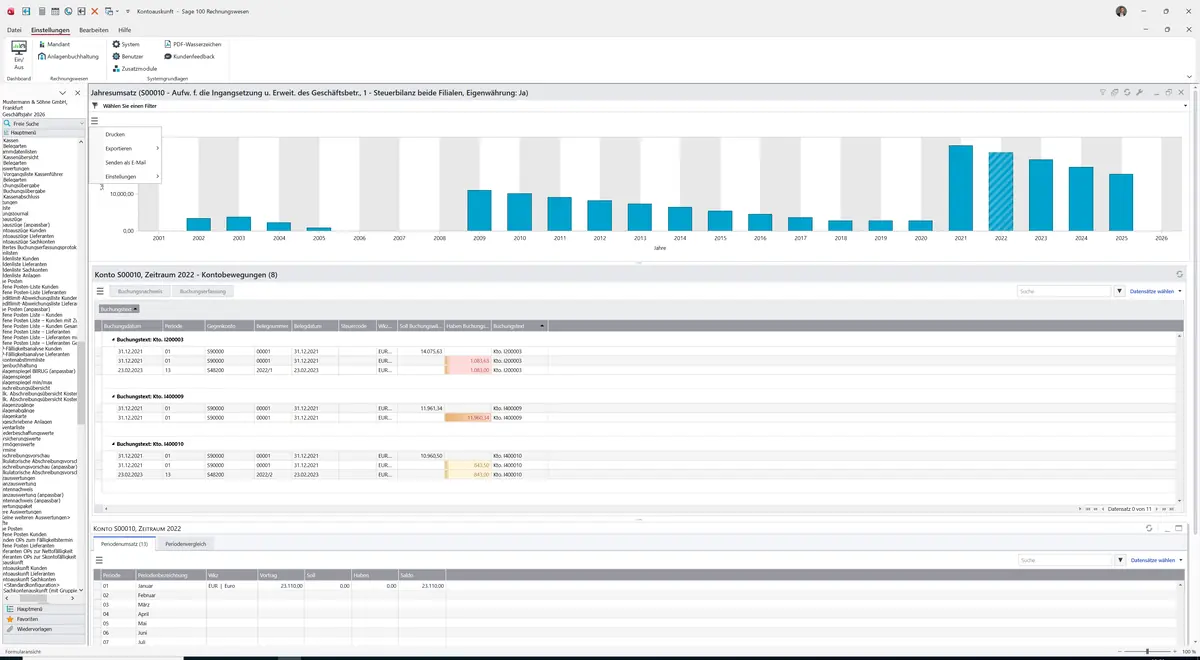Select Periodenvergleich tab
The height and width of the screenshot is (660, 1200).
[x=184, y=544]
